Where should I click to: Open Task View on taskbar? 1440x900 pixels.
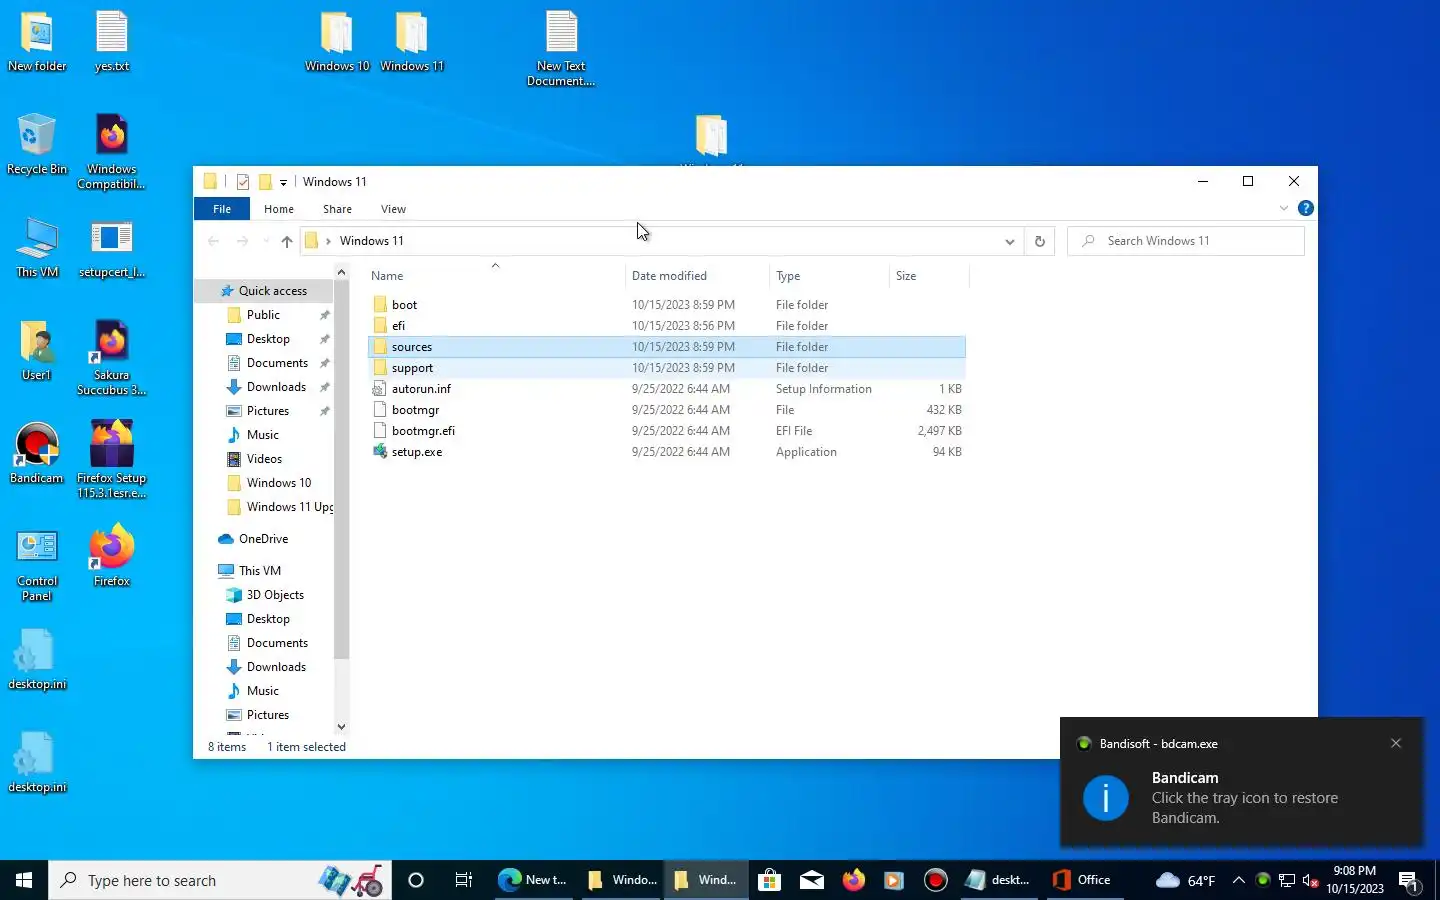[463, 880]
